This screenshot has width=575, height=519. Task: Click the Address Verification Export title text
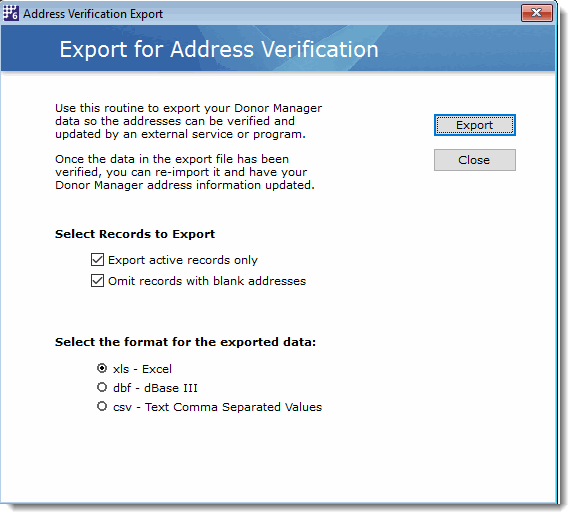(93, 14)
